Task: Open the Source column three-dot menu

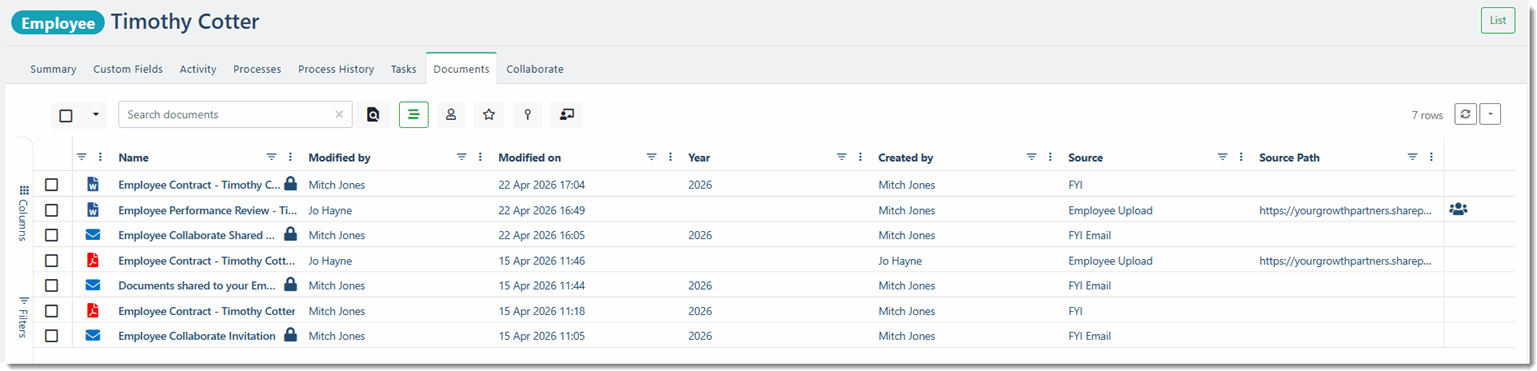Action: click(1240, 157)
